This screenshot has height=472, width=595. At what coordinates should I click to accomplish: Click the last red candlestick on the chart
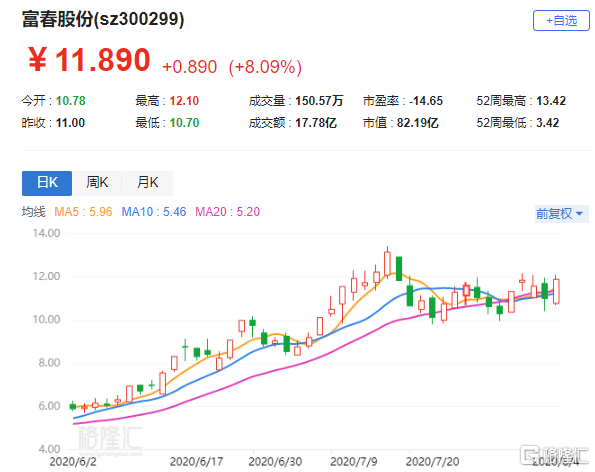pyautogui.click(x=557, y=291)
